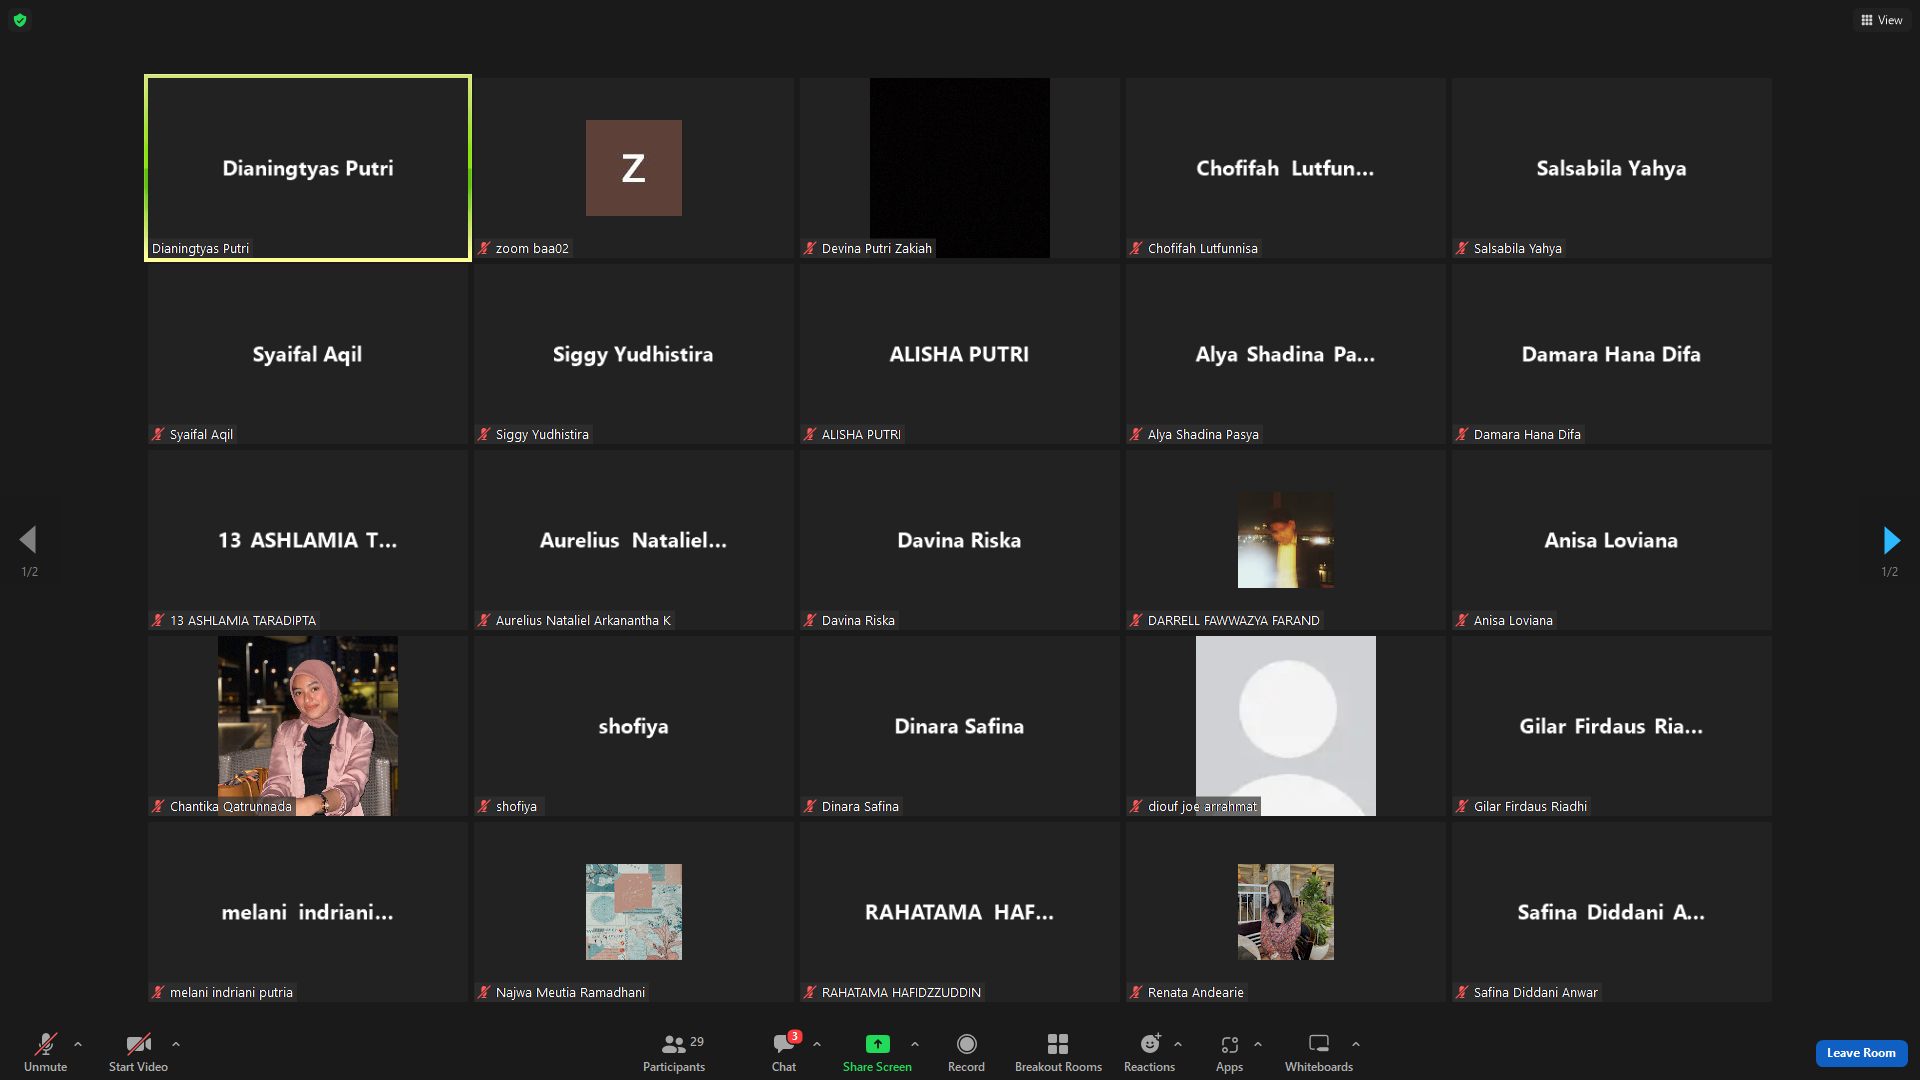This screenshot has width=1920, height=1080.
Task: Select the name label Safina Diddani Anwar
Action: 1536,992
